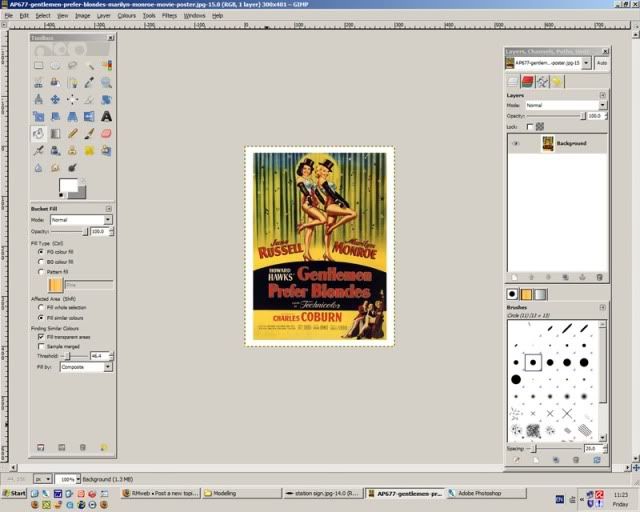
Task: Open the Filters menu
Action: tap(169, 16)
